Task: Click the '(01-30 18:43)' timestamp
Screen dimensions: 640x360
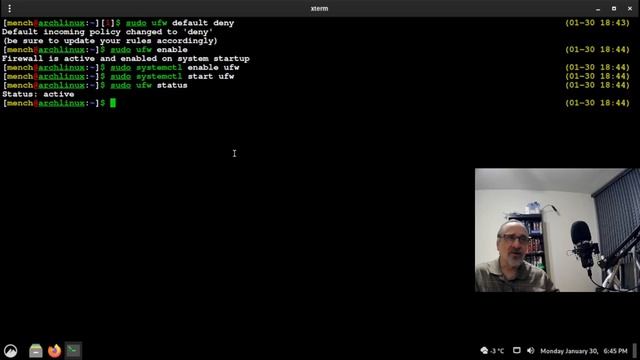Action: click(597, 23)
